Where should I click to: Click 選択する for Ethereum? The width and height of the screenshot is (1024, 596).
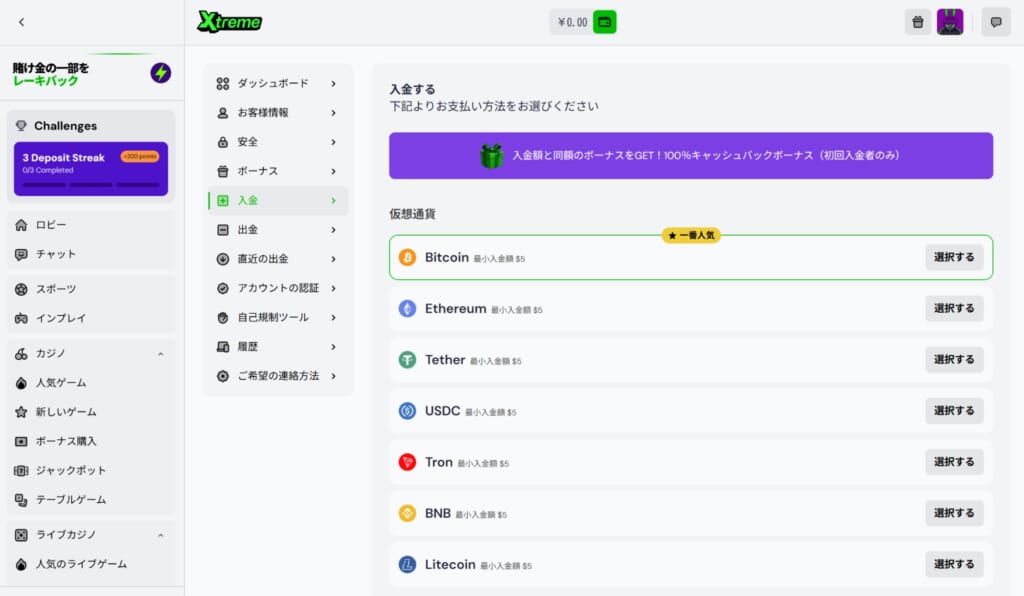pyautogui.click(x=954, y=308)
